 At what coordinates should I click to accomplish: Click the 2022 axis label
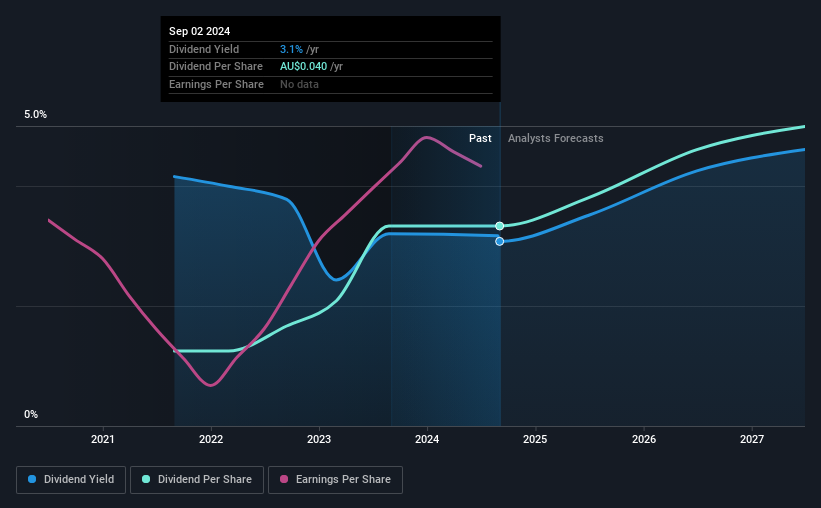tap(211, 439)
